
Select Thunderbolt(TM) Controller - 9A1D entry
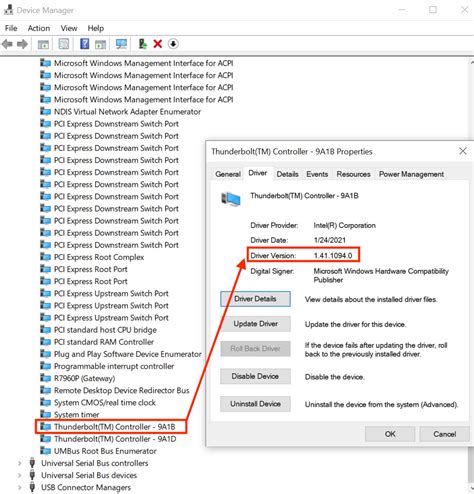tap(115, 439)
